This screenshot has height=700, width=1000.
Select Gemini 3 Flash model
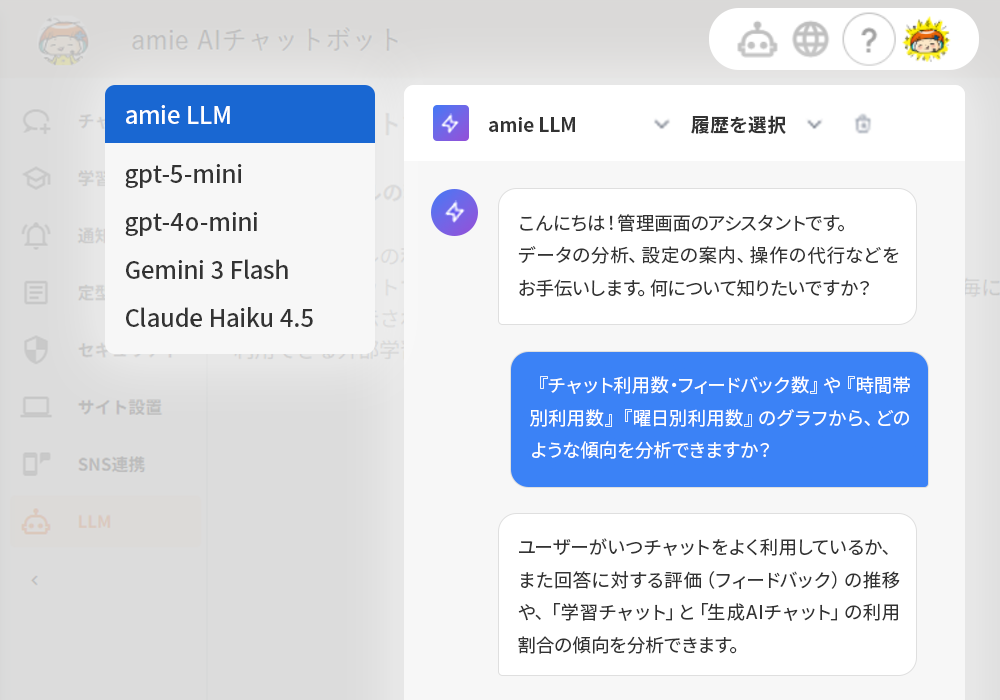(x=240, y=270)
